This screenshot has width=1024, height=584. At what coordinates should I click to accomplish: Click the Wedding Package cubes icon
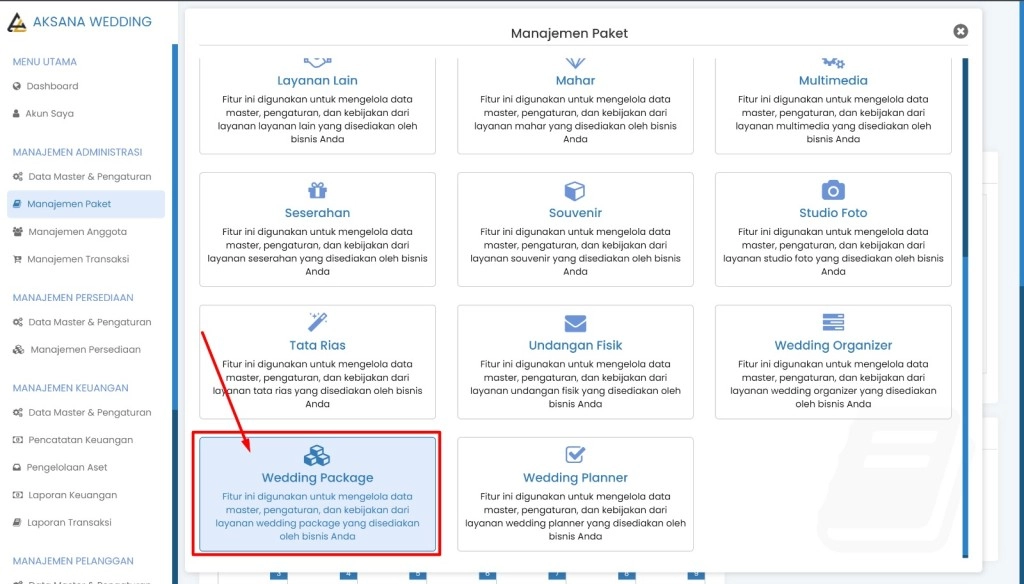click(x=317, y=455)
